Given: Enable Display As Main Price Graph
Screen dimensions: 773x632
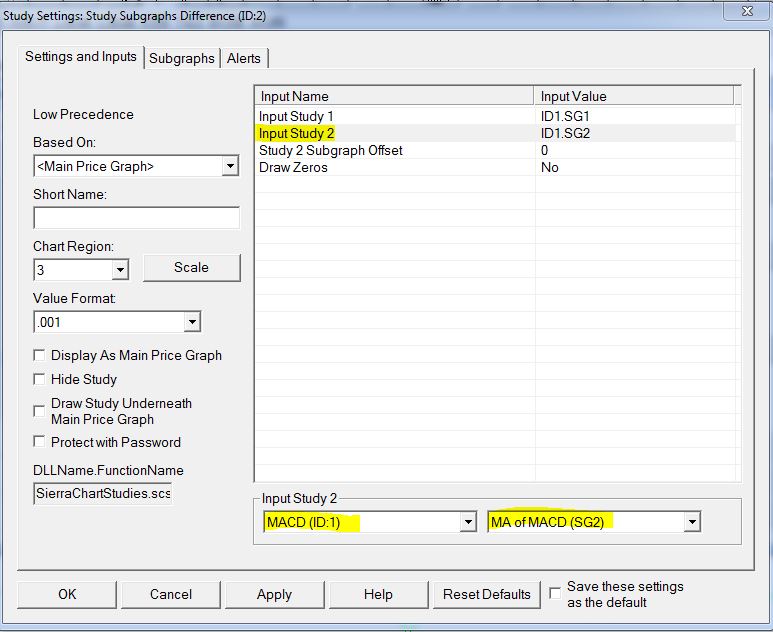Looking at the screenshot, I should click(39, 355).
